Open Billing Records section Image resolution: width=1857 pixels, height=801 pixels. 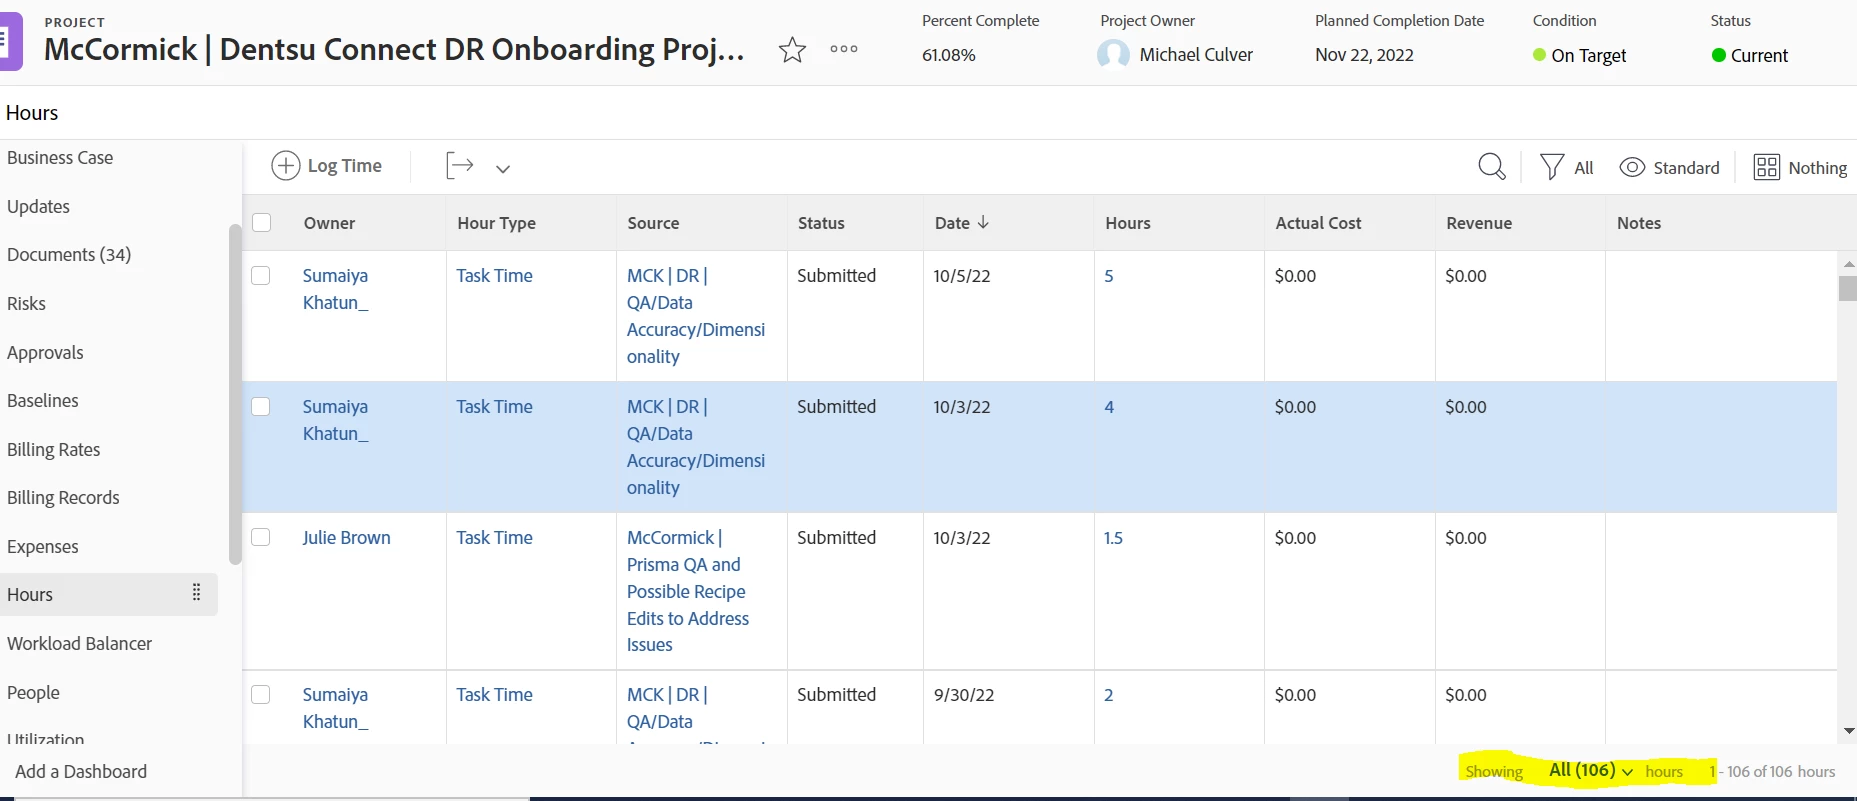pyautogui.click(x=63, y=497)
